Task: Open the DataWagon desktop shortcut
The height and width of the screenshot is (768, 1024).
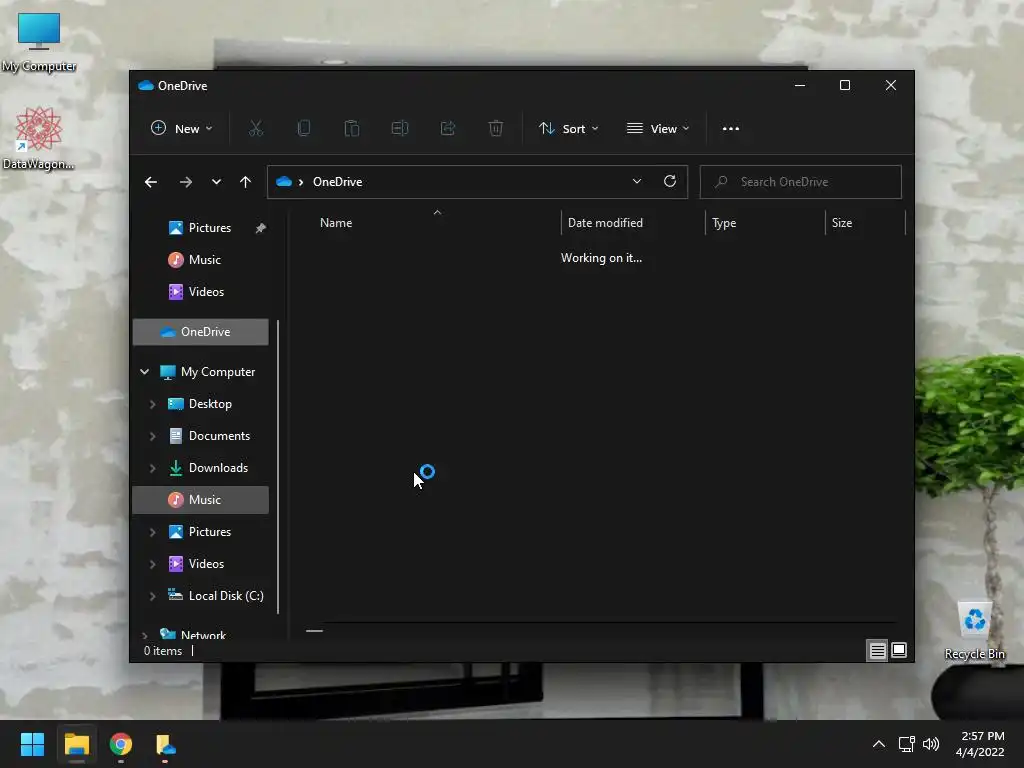Action: tap(39, 138)
